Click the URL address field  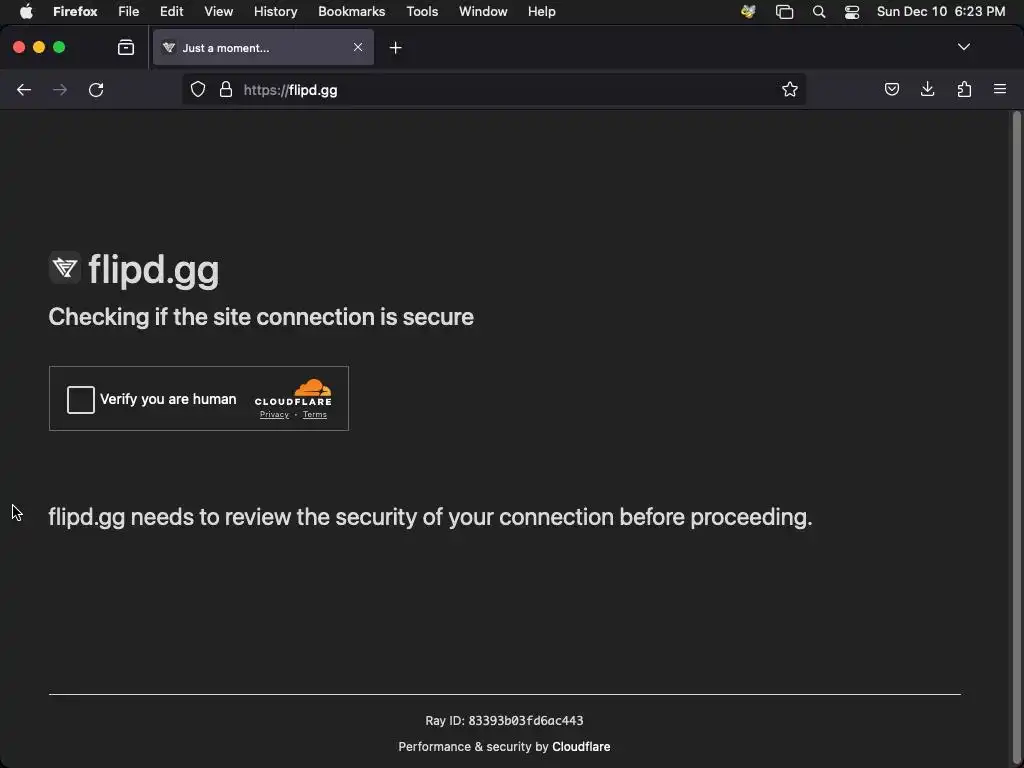point(494,89)
